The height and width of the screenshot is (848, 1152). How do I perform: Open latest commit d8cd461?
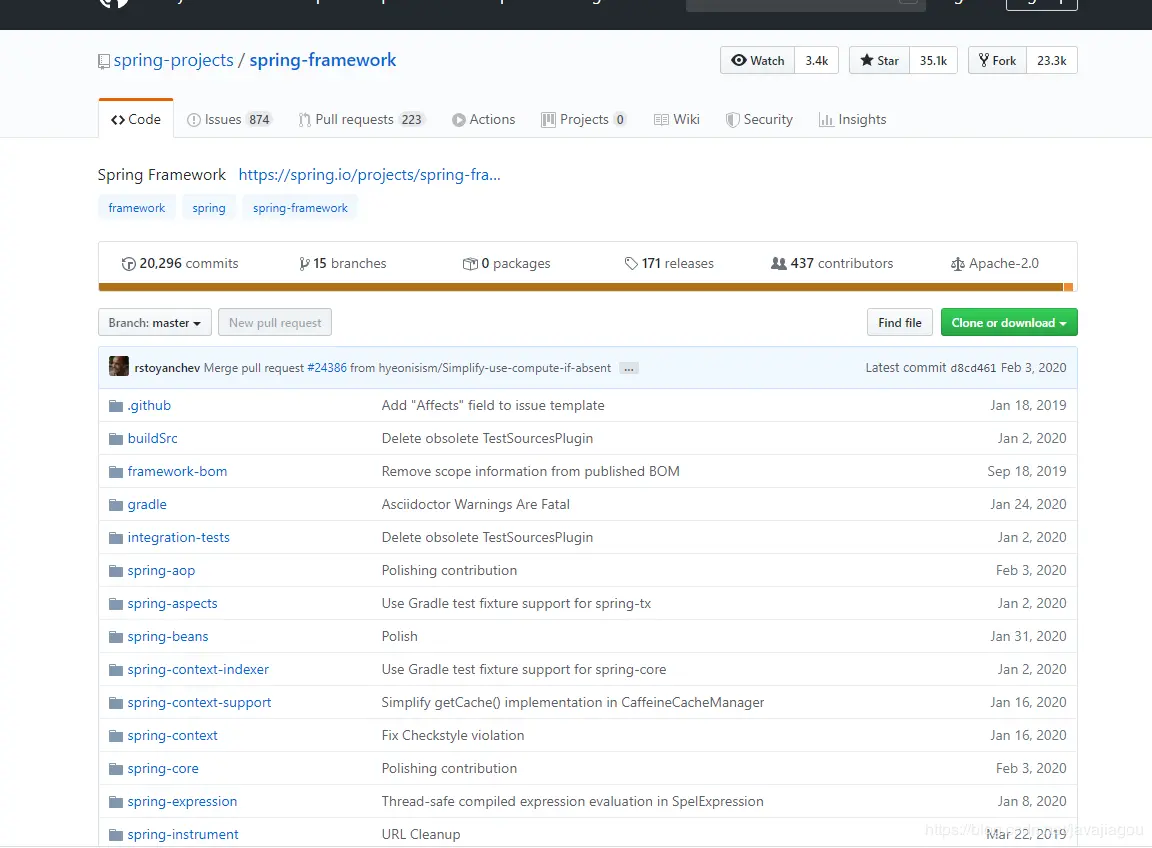click(x=973, y=368)
